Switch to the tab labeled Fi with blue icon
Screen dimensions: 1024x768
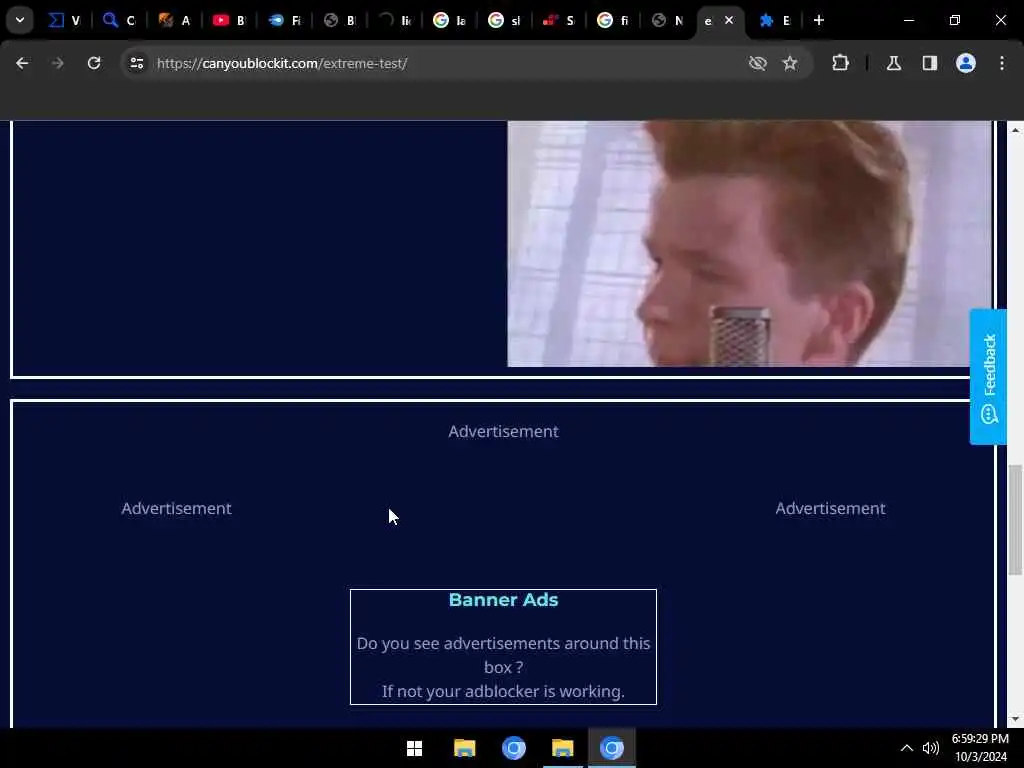[x=285, y=20]
